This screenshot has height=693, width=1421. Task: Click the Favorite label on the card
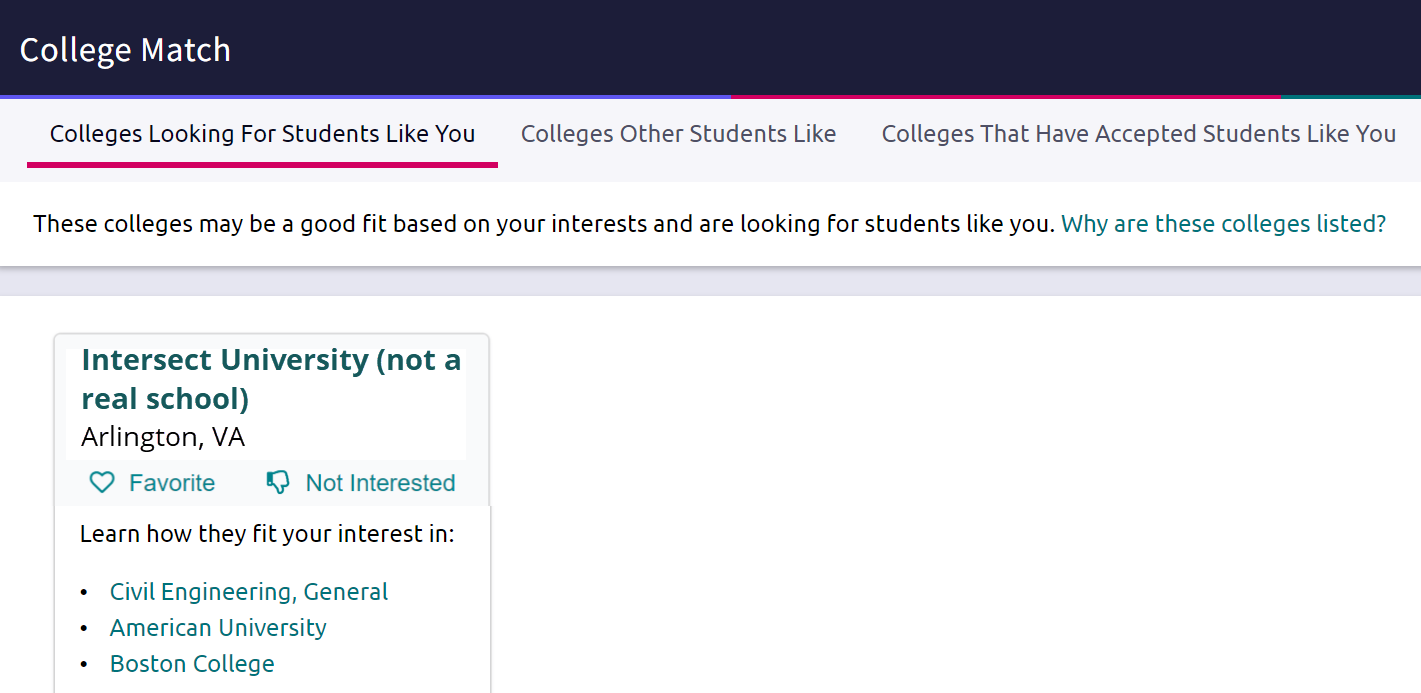point(171,482)
